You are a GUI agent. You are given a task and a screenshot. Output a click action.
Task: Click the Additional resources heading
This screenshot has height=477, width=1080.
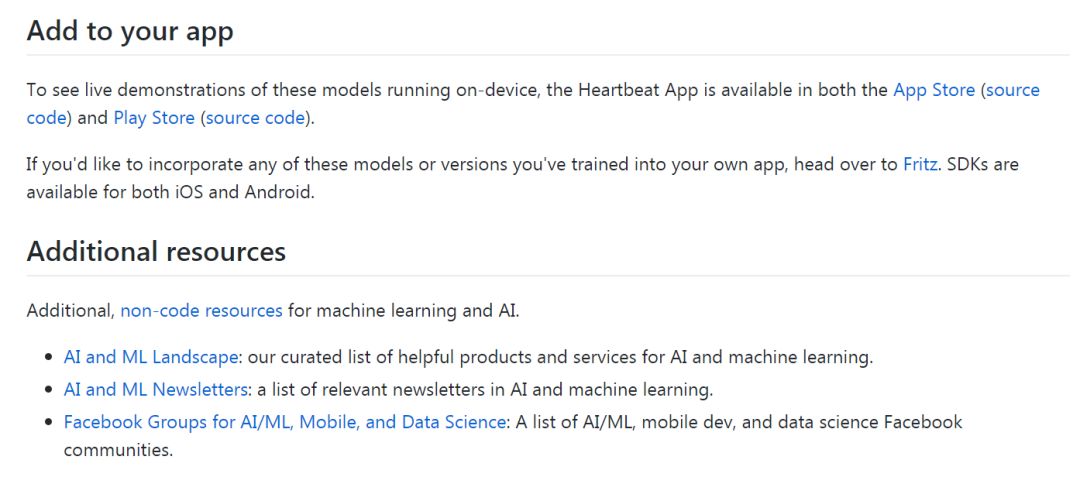coord(156,251)
